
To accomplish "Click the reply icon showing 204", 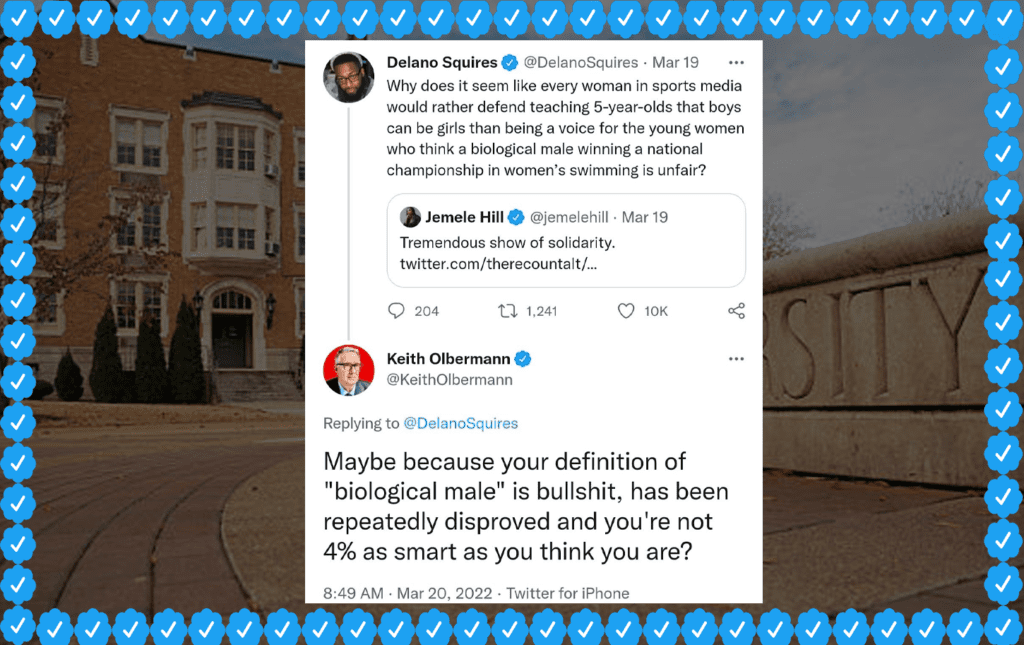I will click(x=396, y=311).
